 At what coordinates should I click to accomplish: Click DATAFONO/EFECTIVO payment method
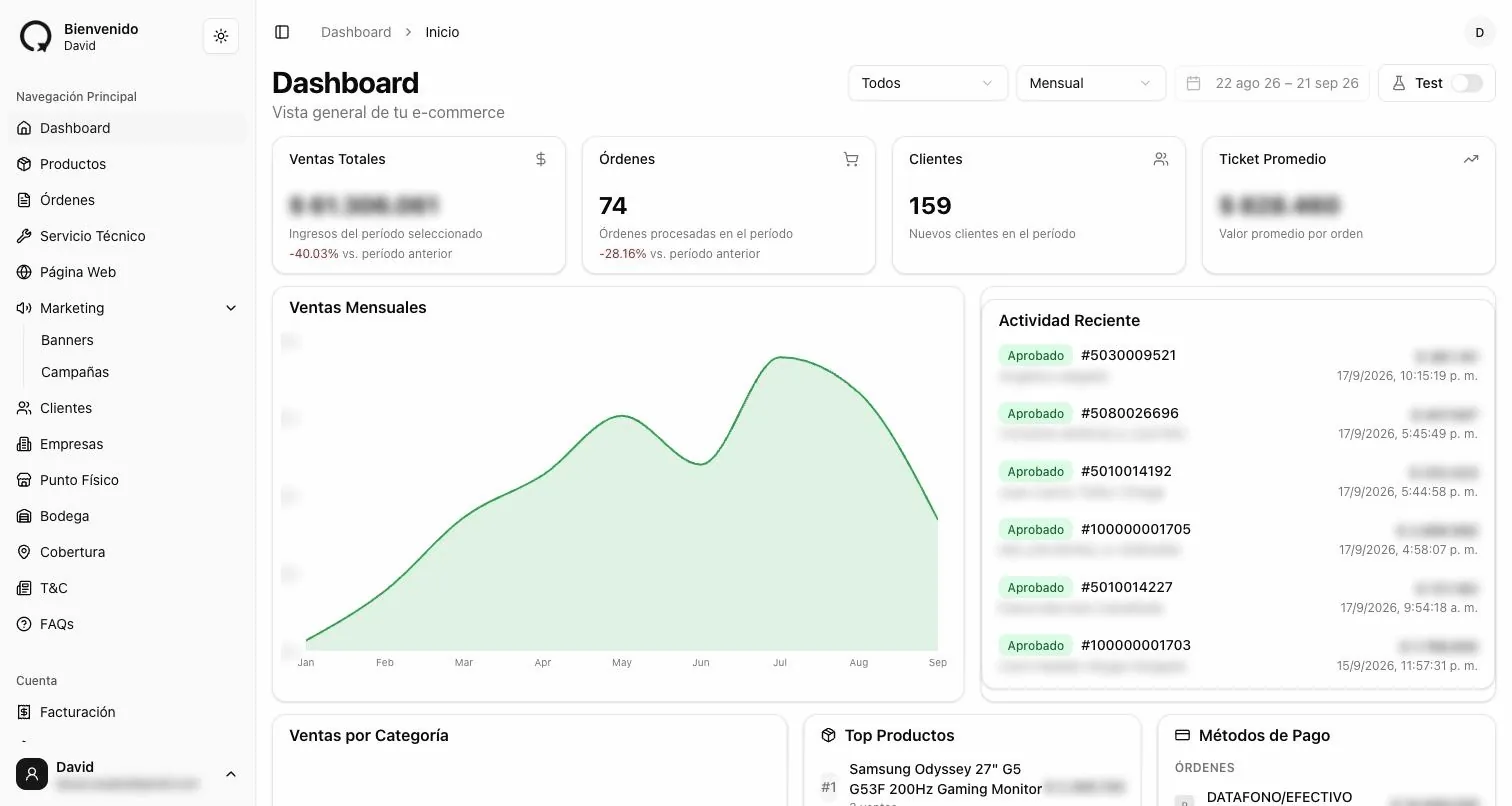[1279, 797]
